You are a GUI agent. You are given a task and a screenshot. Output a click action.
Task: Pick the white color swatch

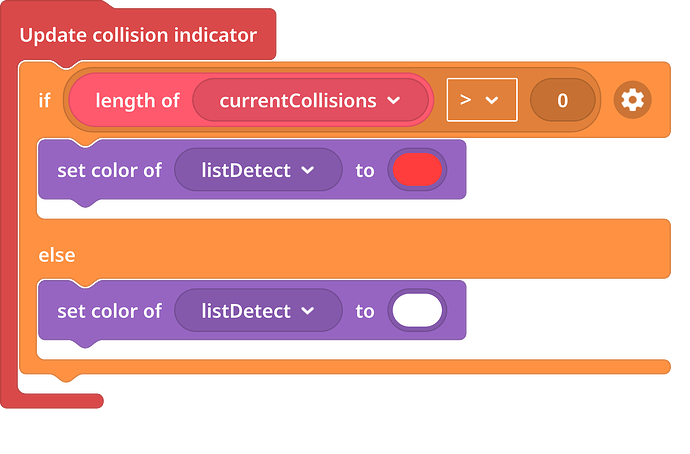point(417,311)
